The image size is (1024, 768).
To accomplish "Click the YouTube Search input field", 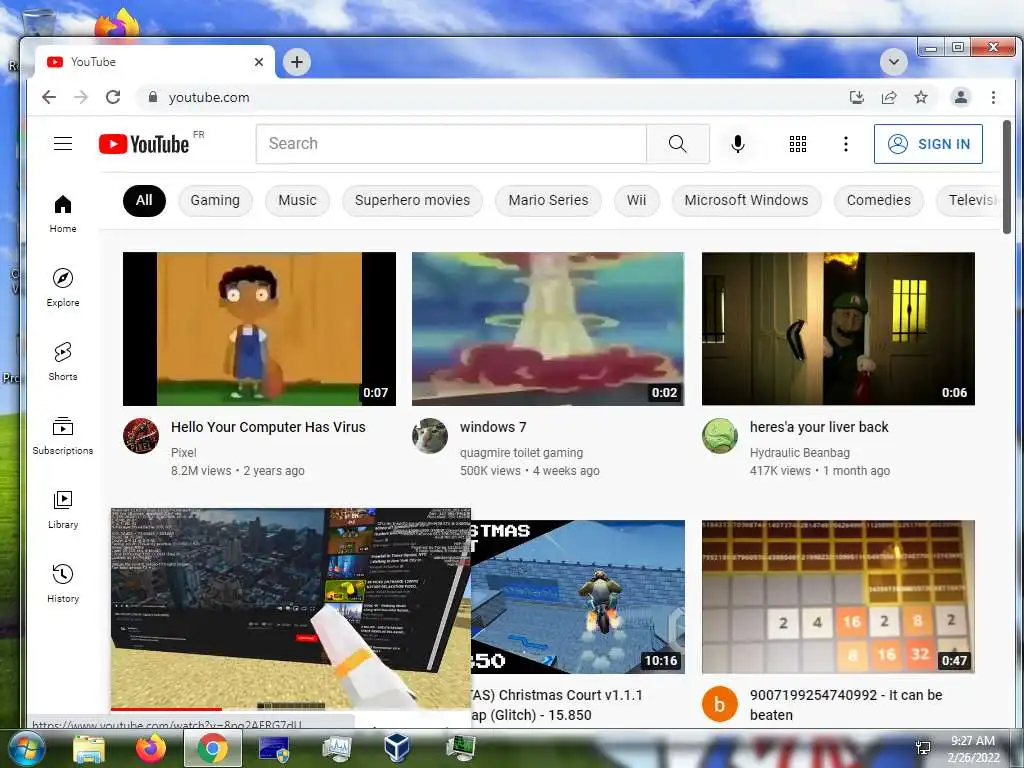I will [451, 144].
